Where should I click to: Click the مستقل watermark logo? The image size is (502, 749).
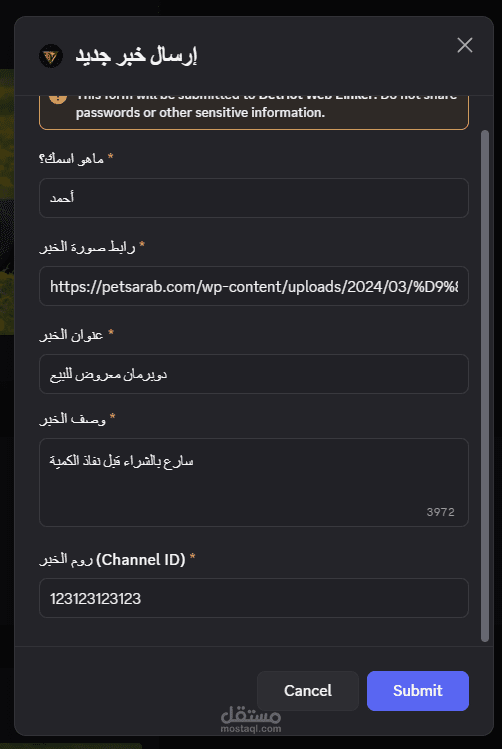click(251, 719)
